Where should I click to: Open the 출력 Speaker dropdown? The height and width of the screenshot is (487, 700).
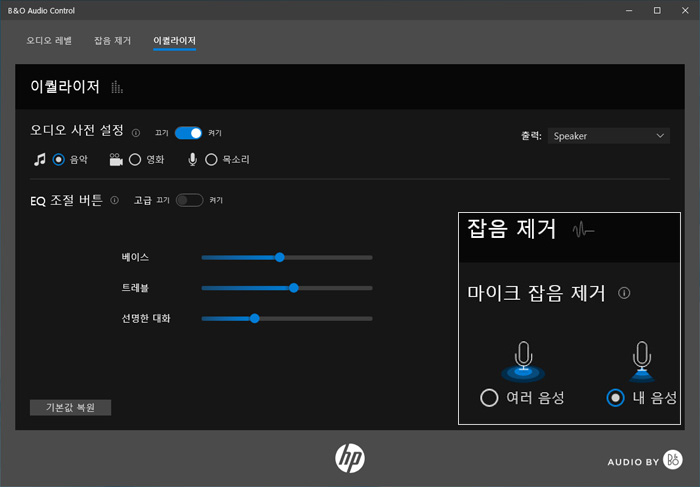point(608,135)
